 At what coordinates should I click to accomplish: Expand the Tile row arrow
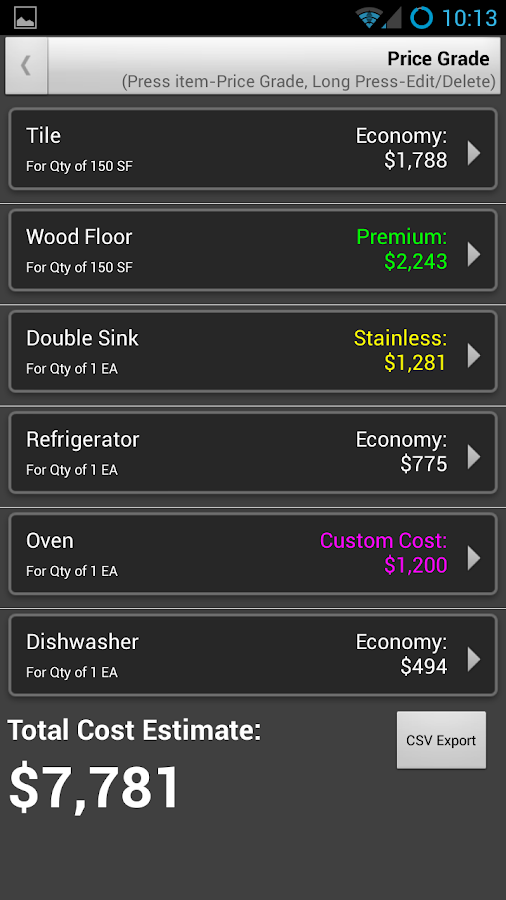pyautogui.click(x=474, y=153)
